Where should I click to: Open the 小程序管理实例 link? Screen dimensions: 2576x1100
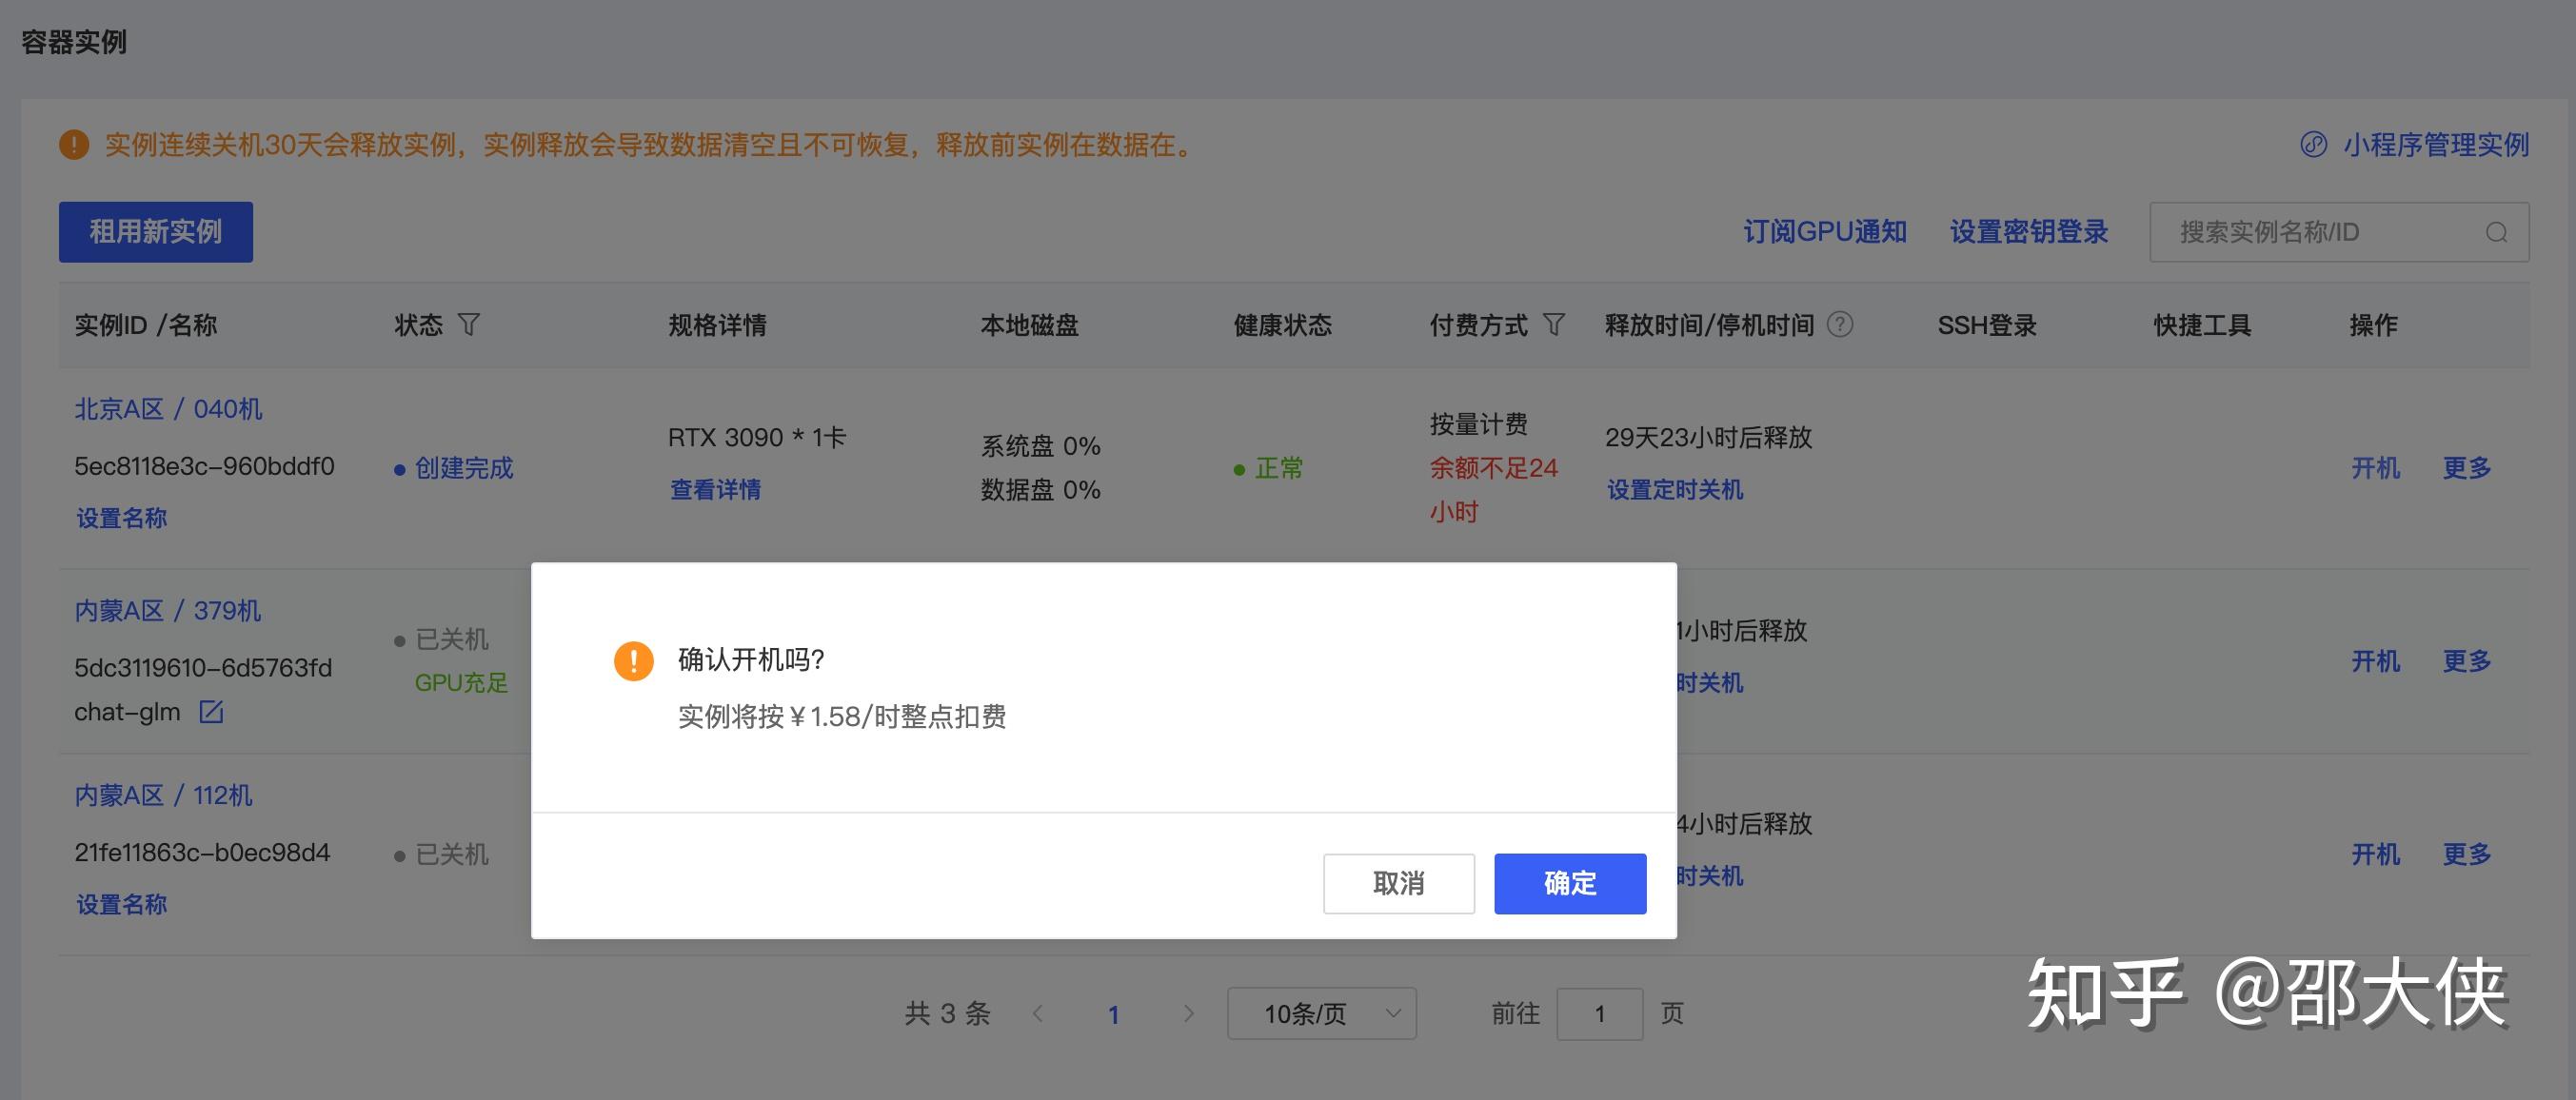2436,145
